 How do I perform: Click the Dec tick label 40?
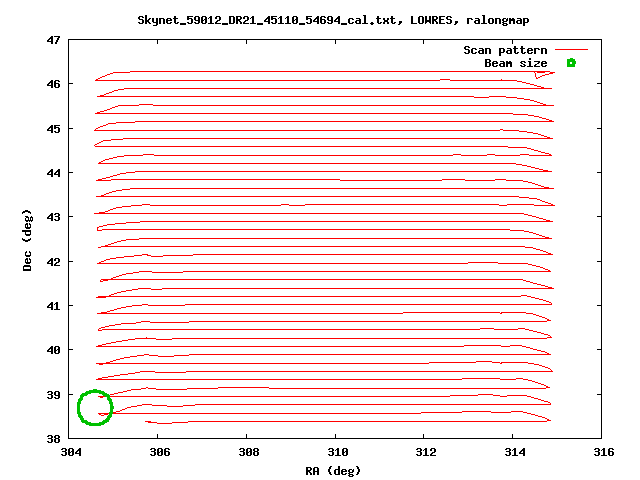tap(53, 350)
